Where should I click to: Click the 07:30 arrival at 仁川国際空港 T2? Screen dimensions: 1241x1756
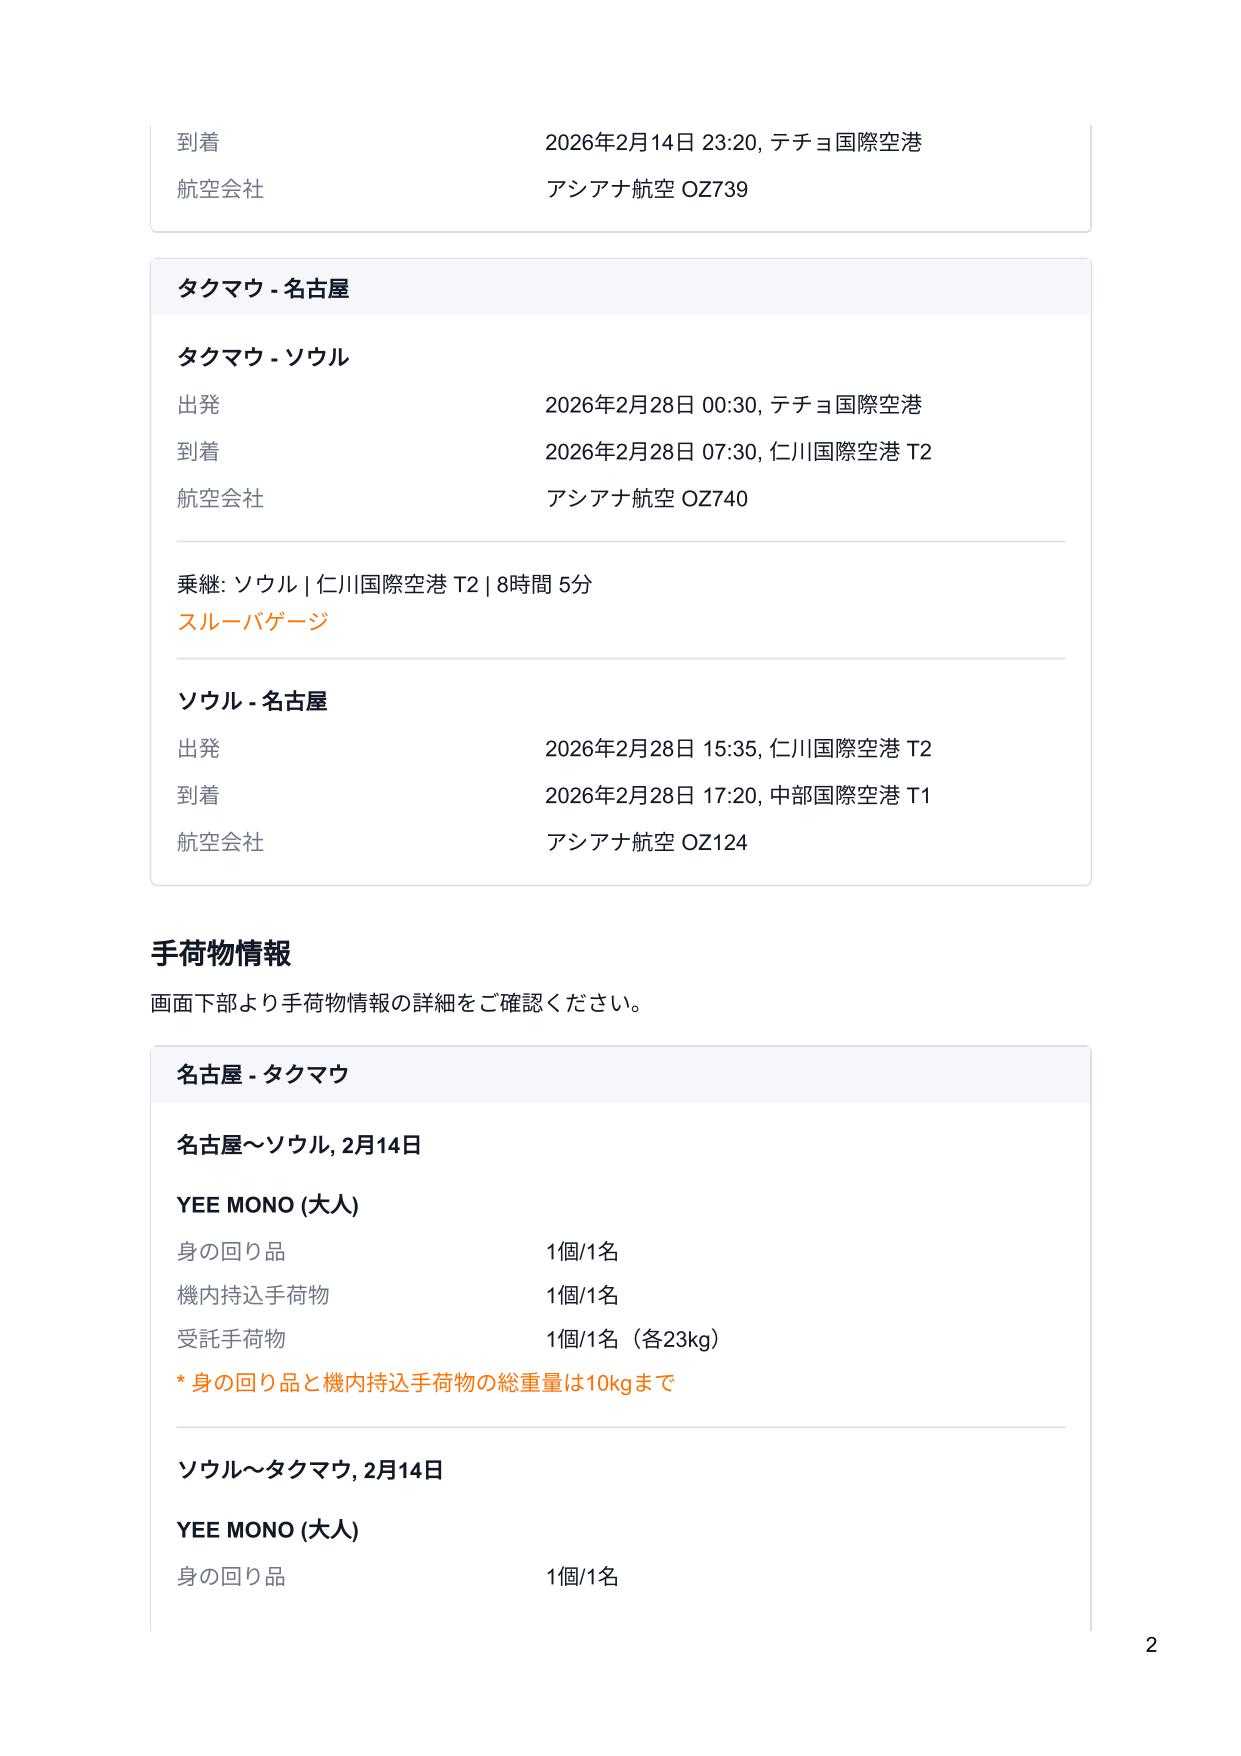point(738,452)
